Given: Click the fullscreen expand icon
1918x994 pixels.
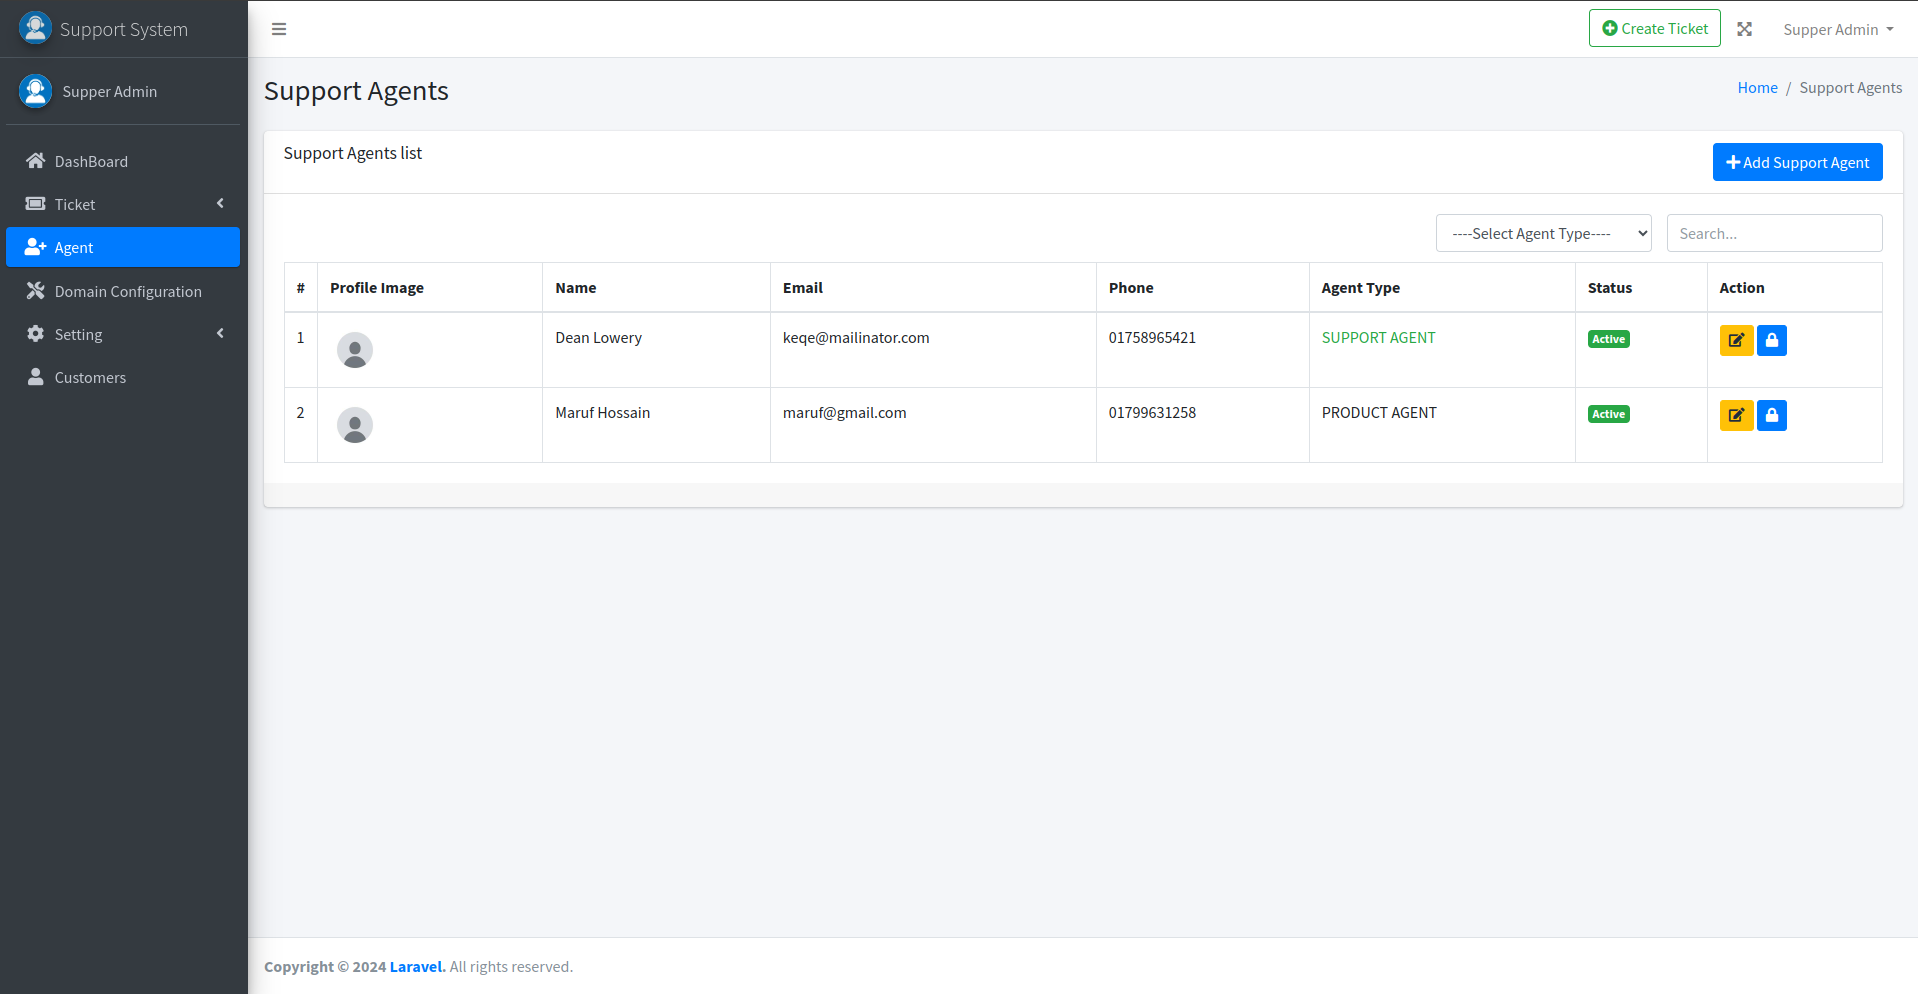Looking at the screenshot, I should (1744, 29).
